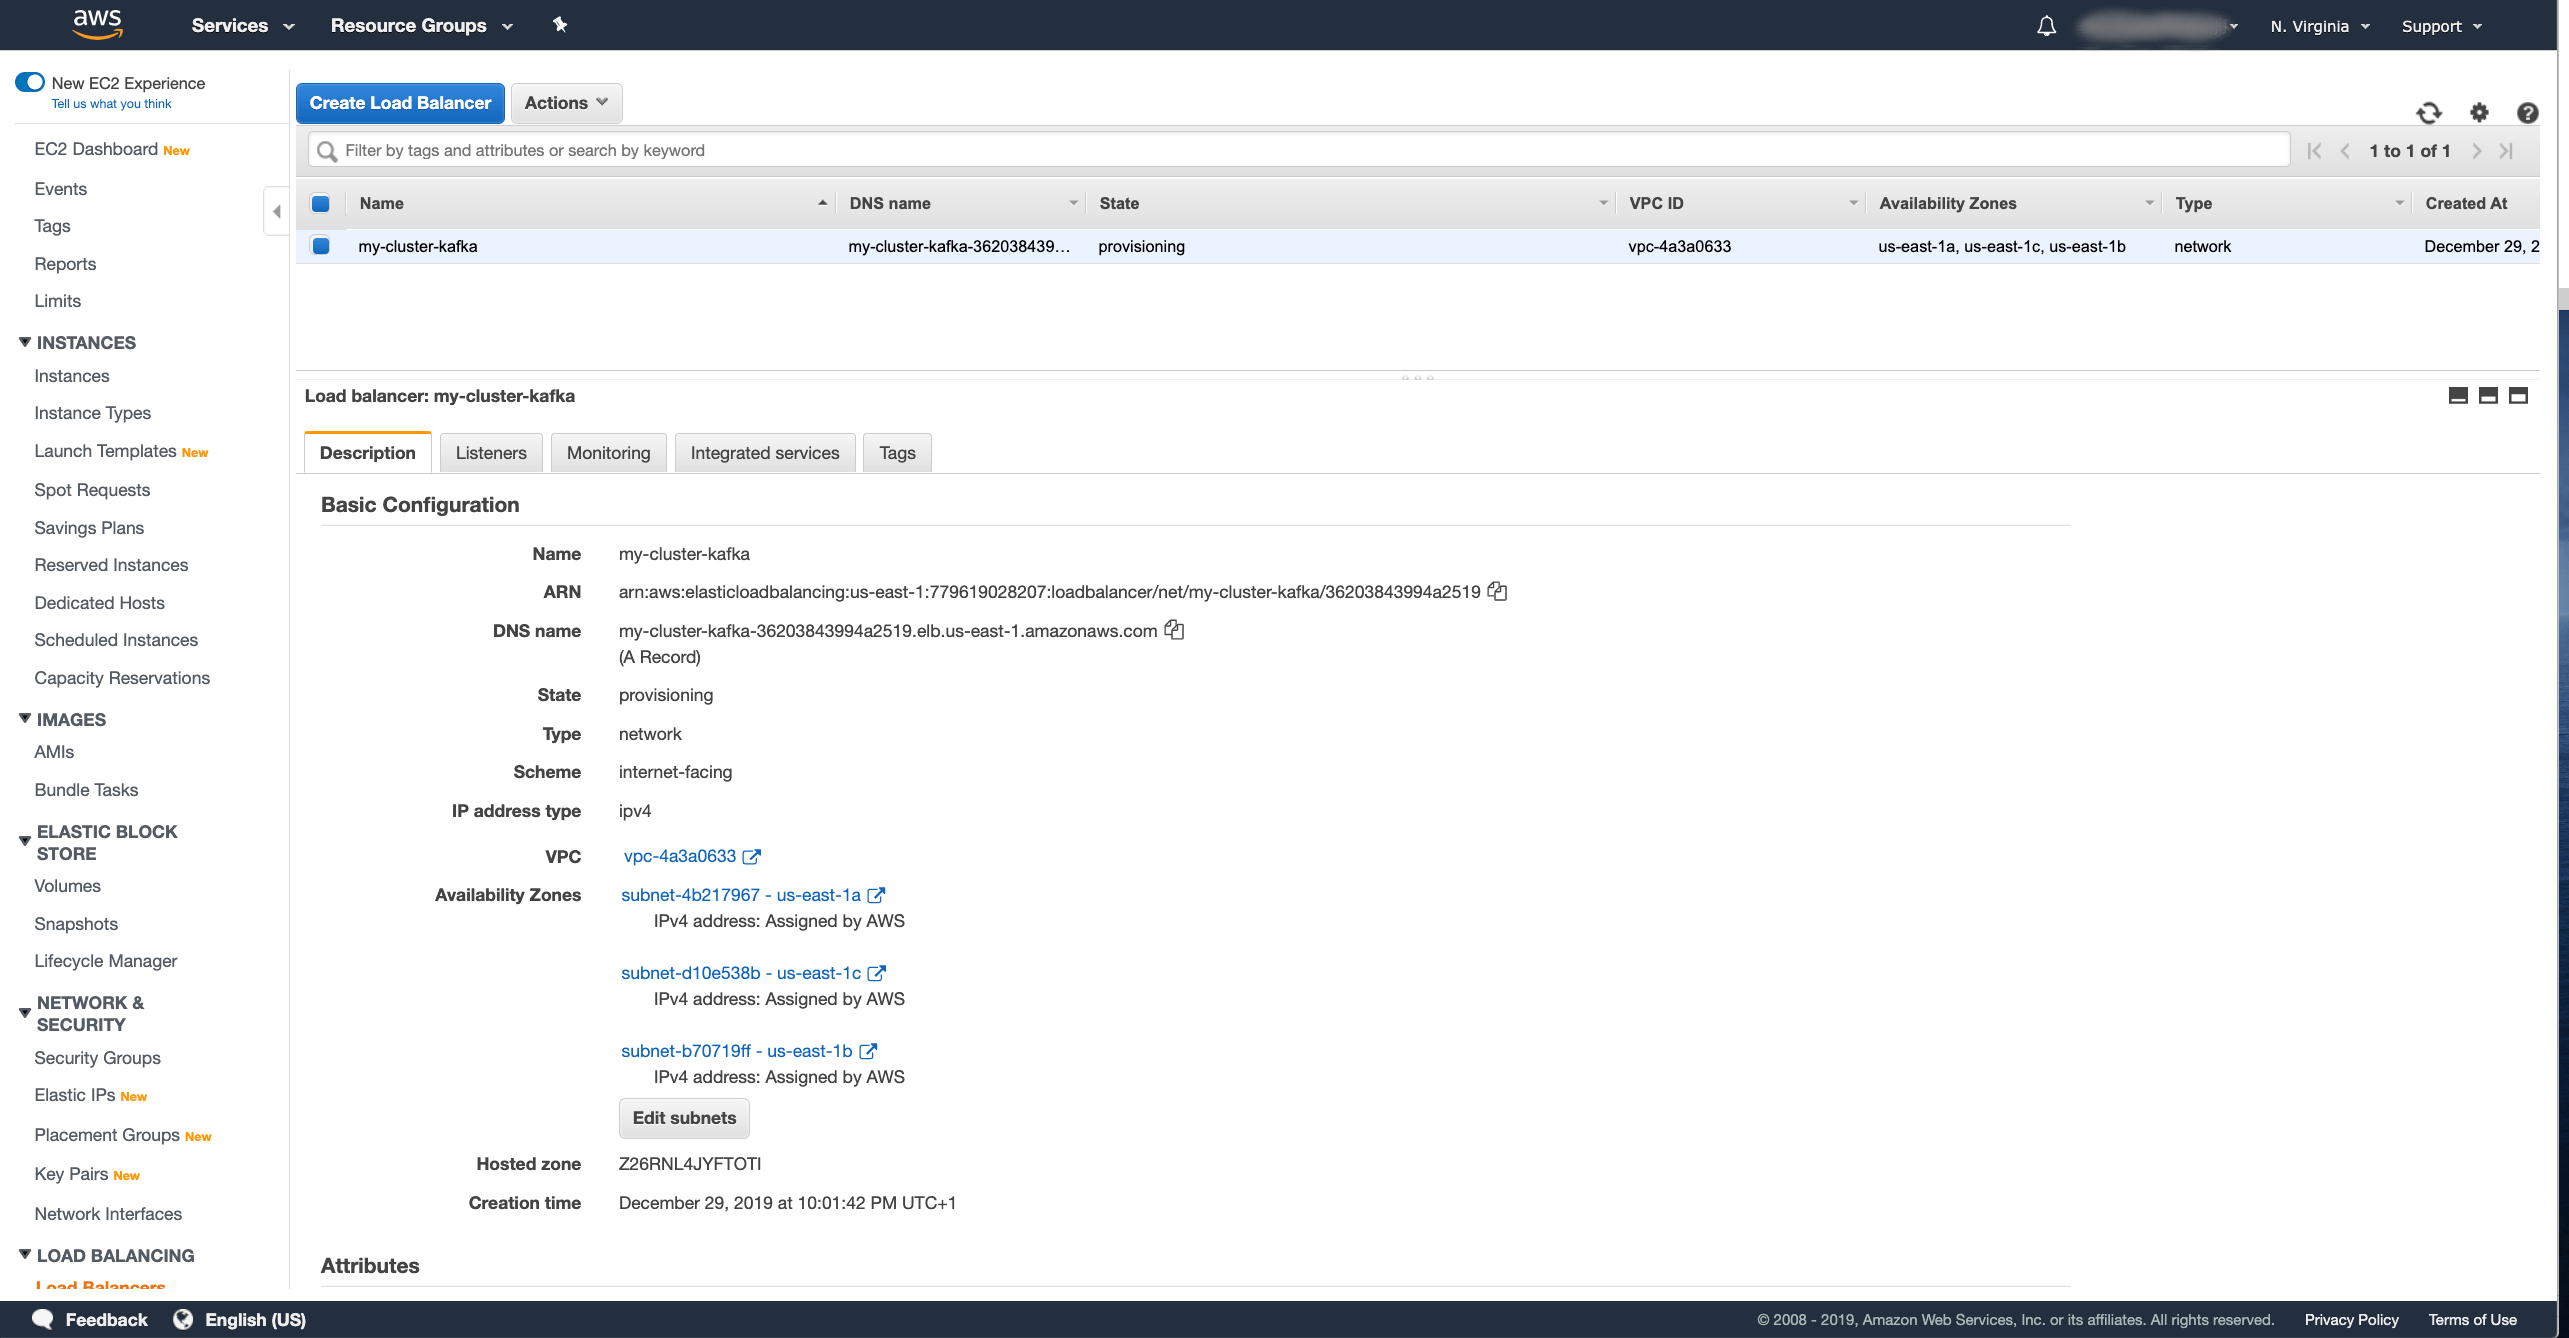Open the Services dropdown menu
The width and height of the screenshot is (2569, 1338).
[243, 25]
